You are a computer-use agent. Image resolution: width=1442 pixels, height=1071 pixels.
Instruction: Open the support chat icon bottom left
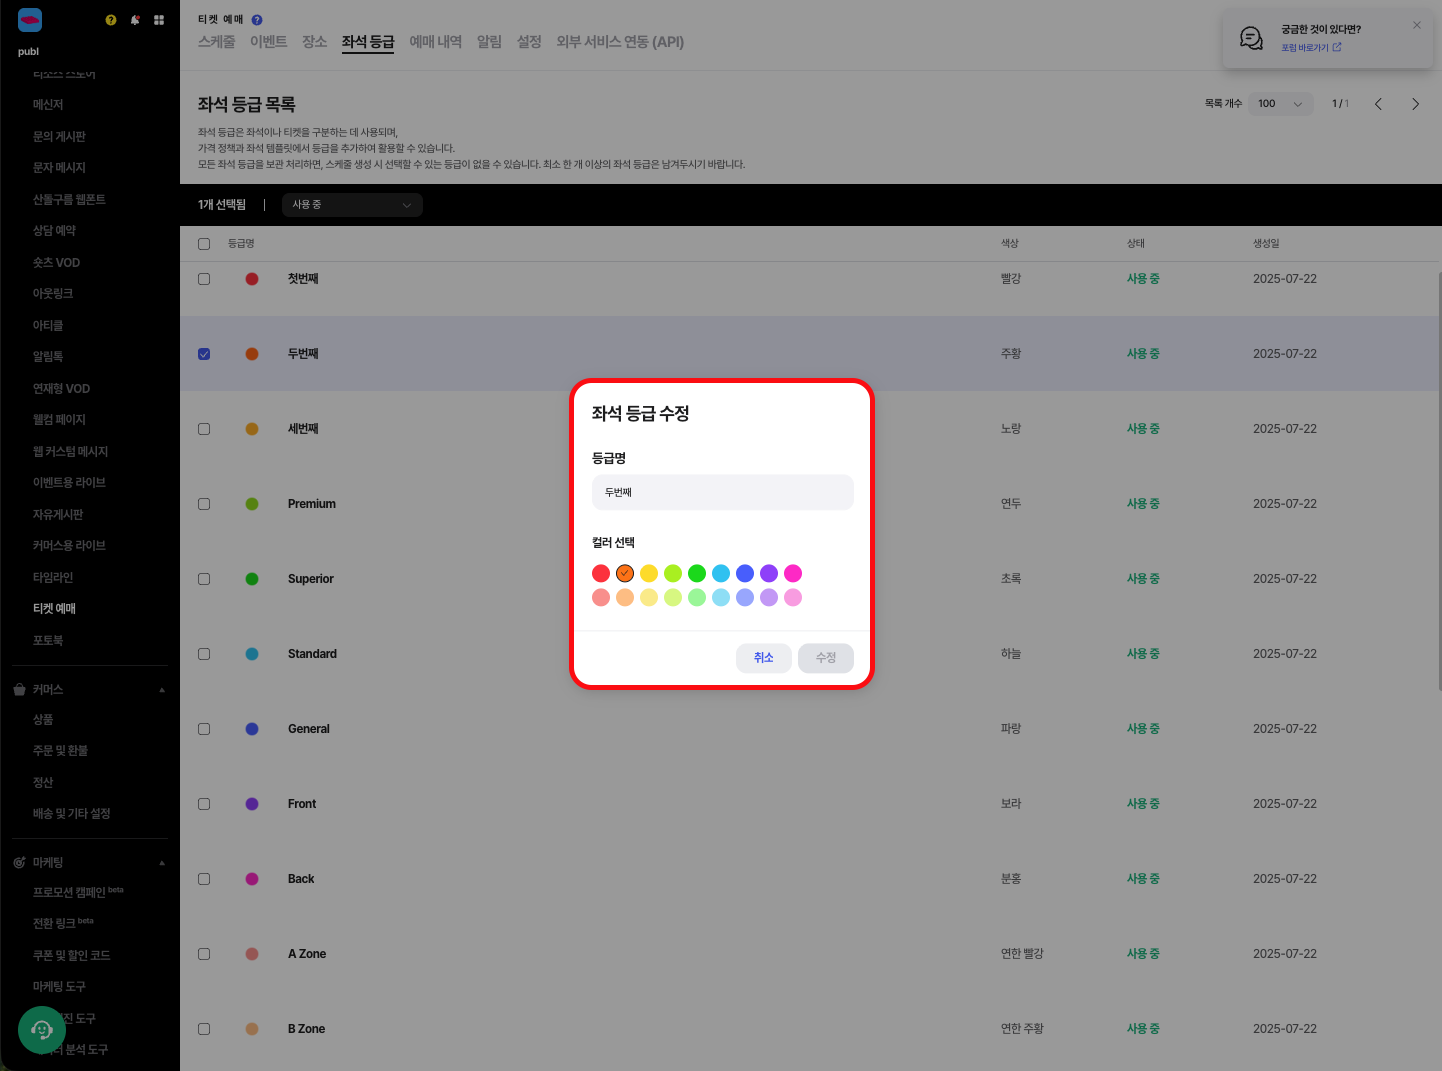(41, 1029)
